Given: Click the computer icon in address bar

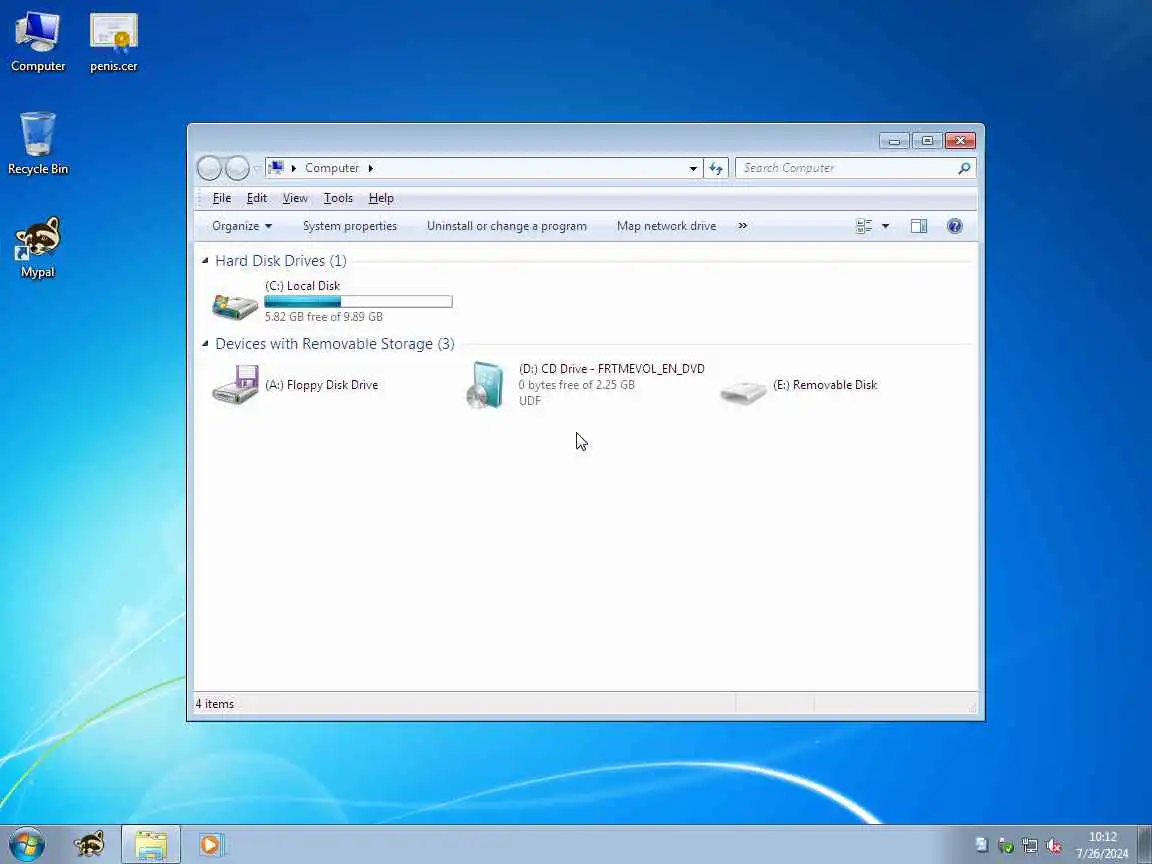Looking at the screenshot, I should coord(276,168).
